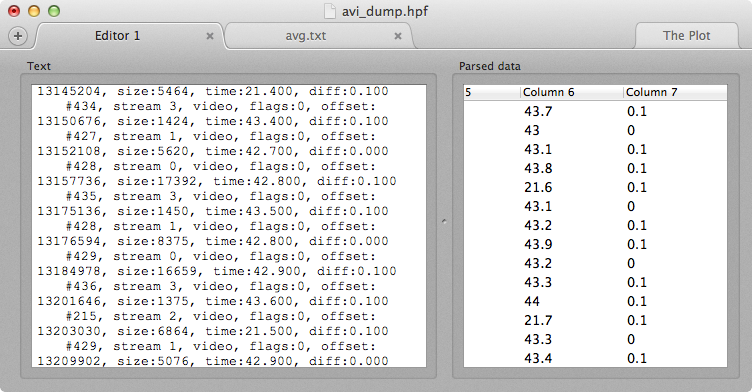Switch to the Editor 1 tab

tap(118, 36)
